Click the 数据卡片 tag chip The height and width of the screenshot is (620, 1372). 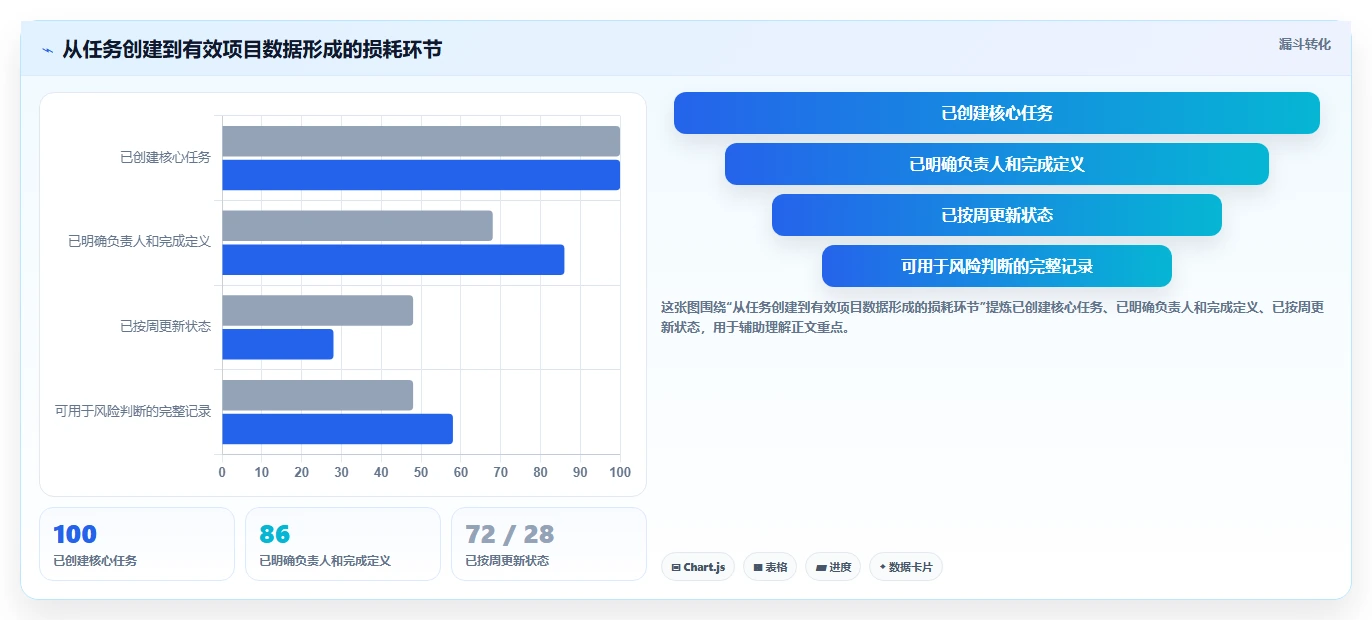(906, 567)
